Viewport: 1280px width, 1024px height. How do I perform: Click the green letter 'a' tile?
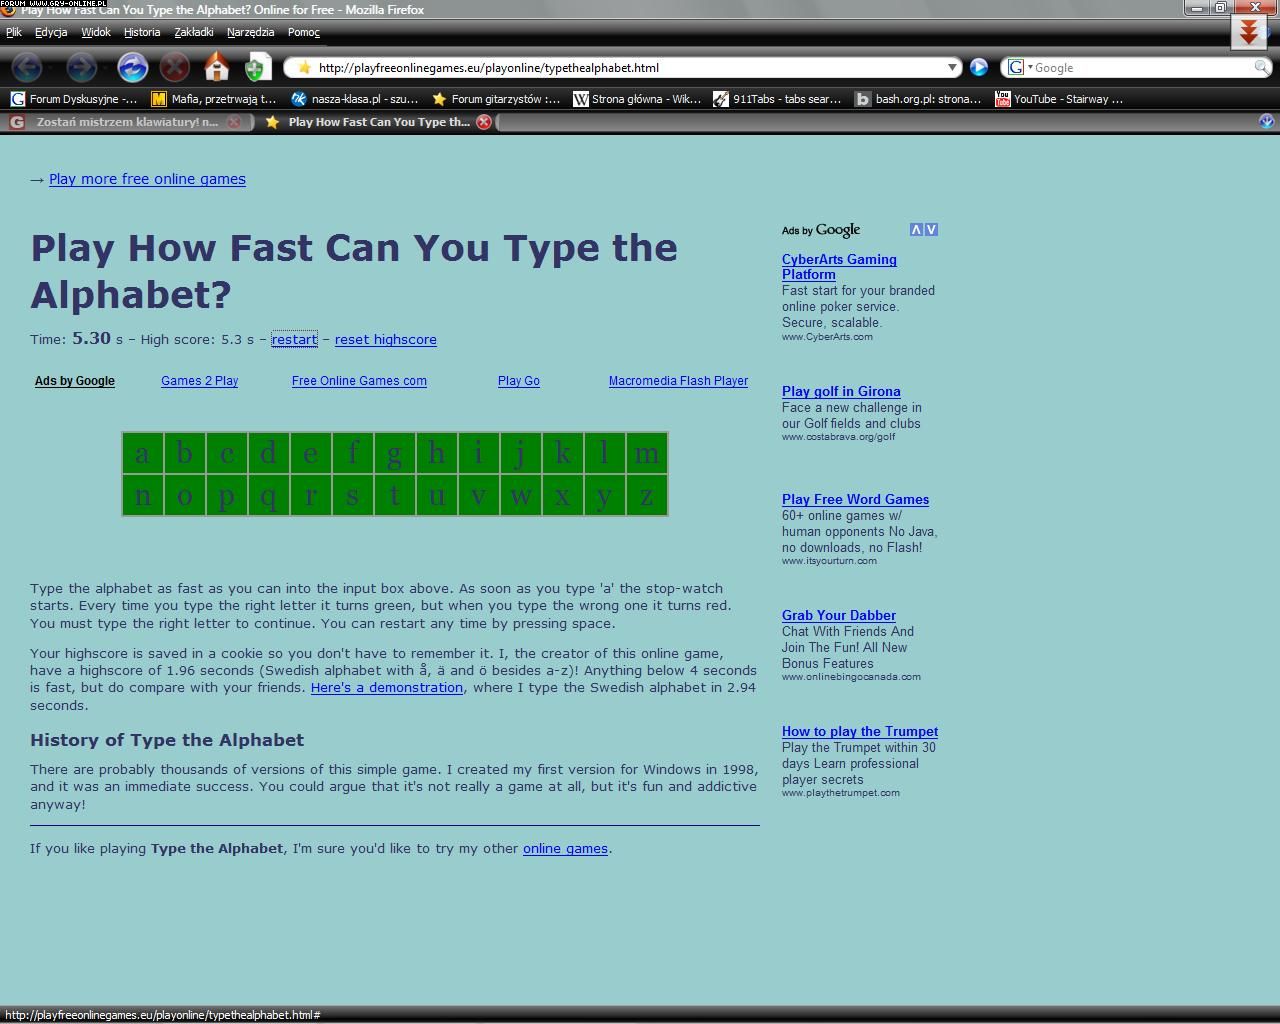[x=143, y=453]
